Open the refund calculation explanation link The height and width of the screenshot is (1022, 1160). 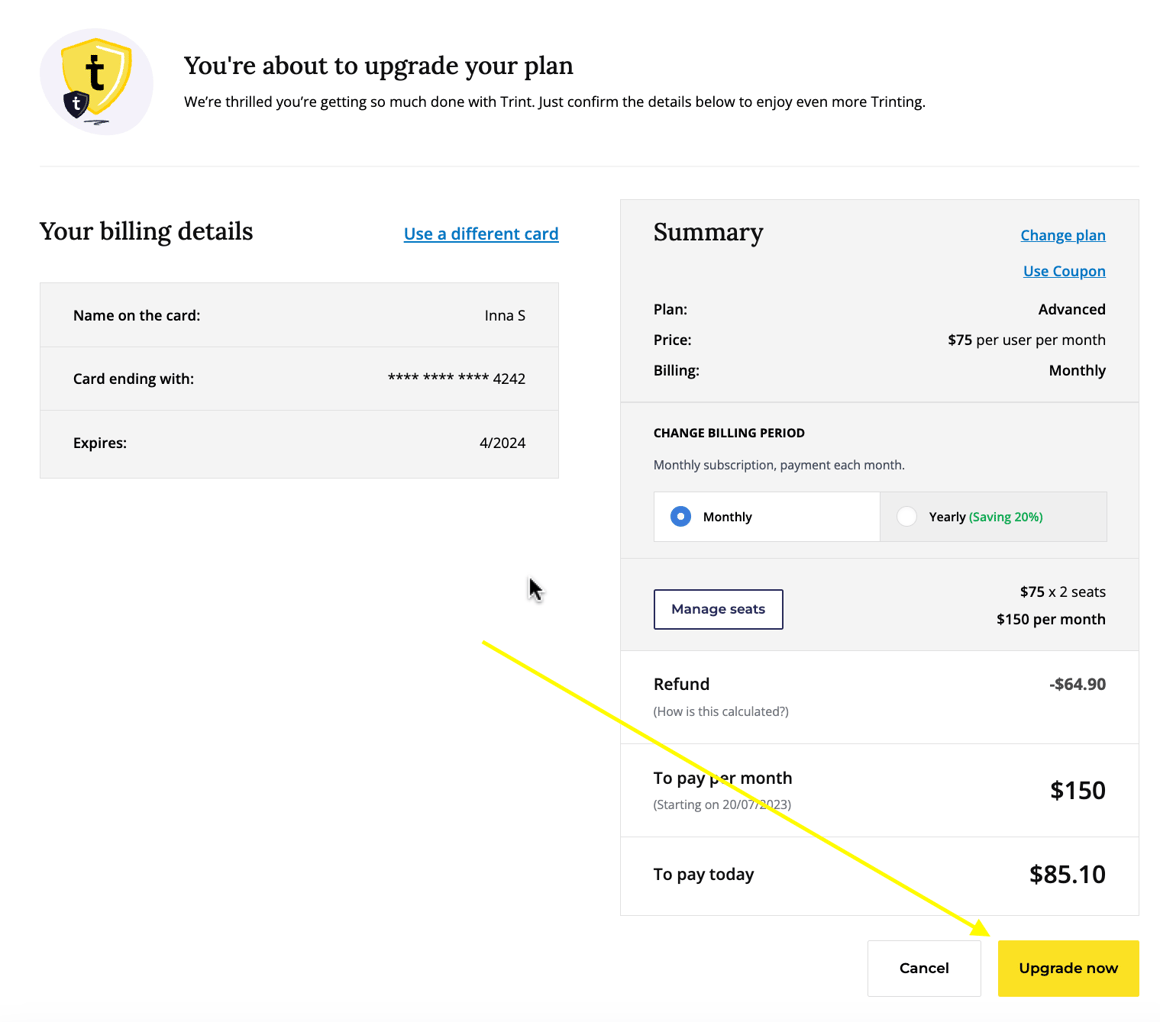click(x=721, y=711)
